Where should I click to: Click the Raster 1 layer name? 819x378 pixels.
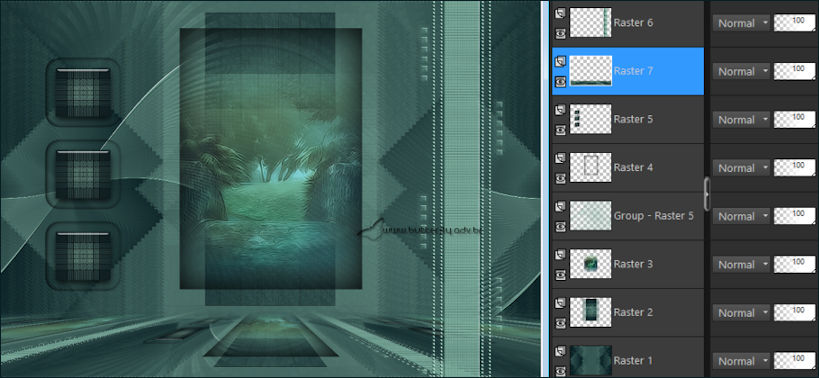click(x=633, y=361)
